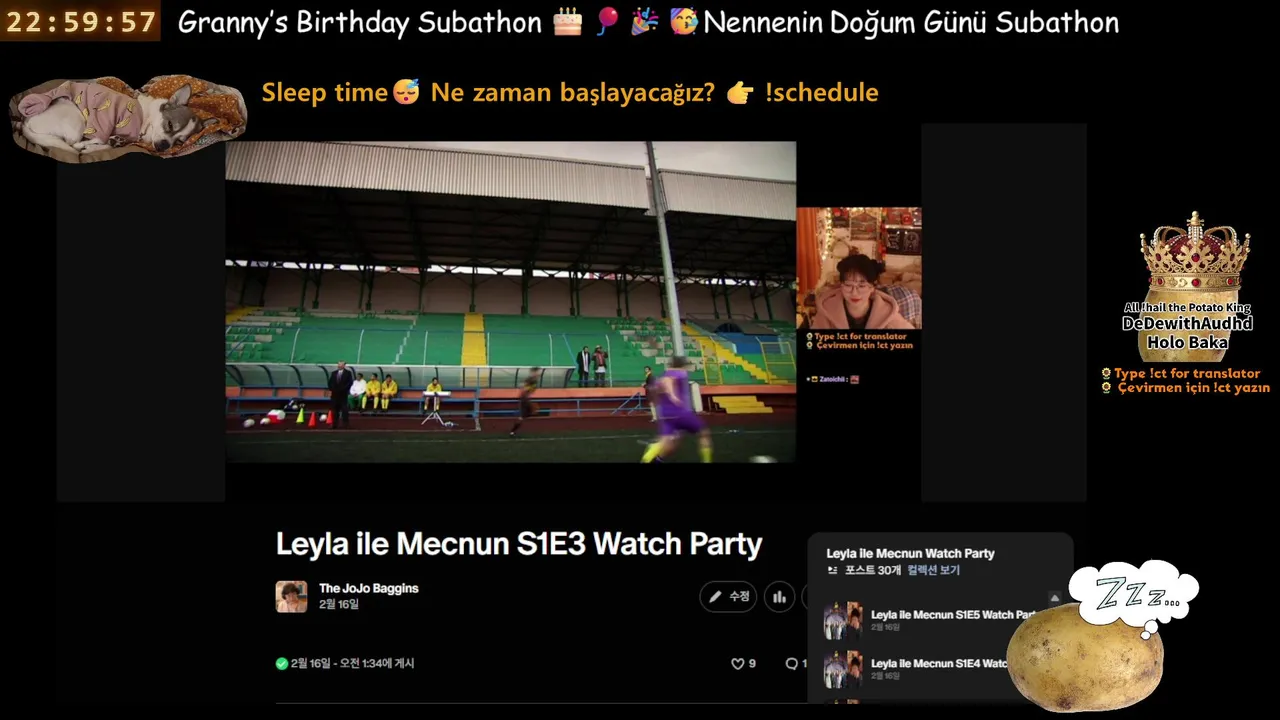Click the S1E5 post thumbnail in collection
Screen dimensions: 1280x720
pos(843,620)
